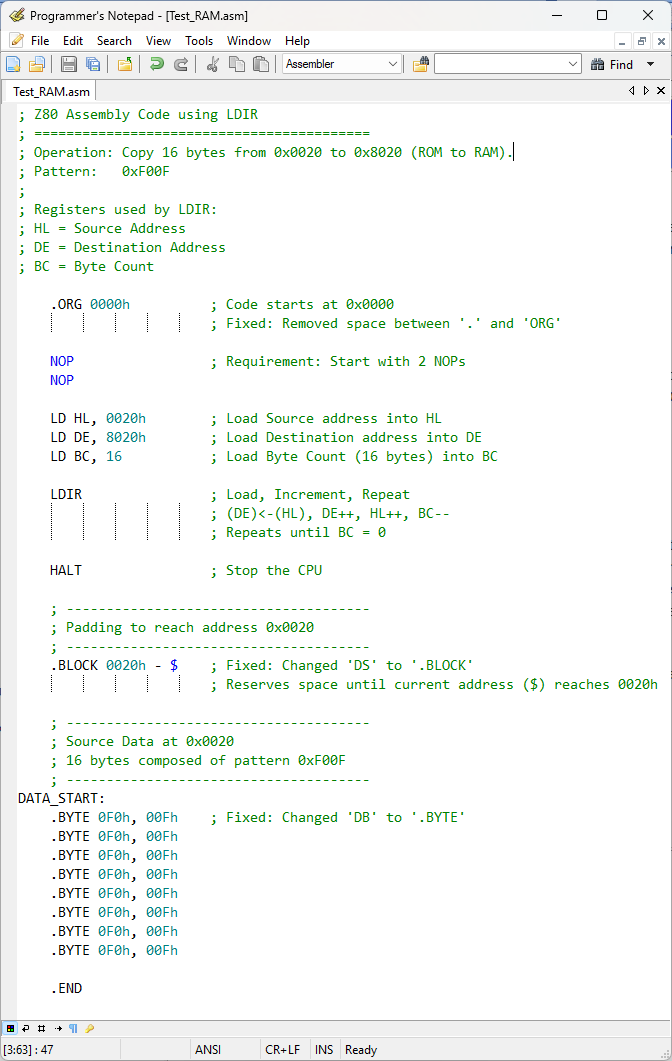
Task: Toggle visible whitespace arrow icon
Action: click(58, 1028)
